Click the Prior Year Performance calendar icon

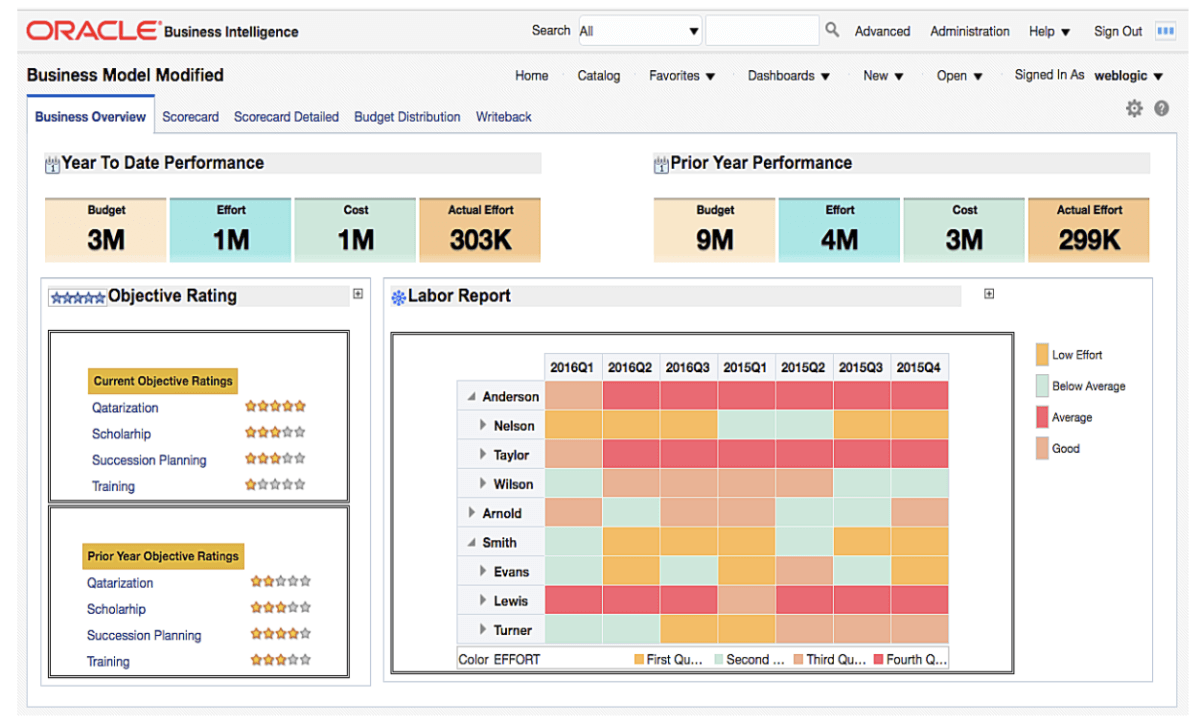(x=661, y=164)
